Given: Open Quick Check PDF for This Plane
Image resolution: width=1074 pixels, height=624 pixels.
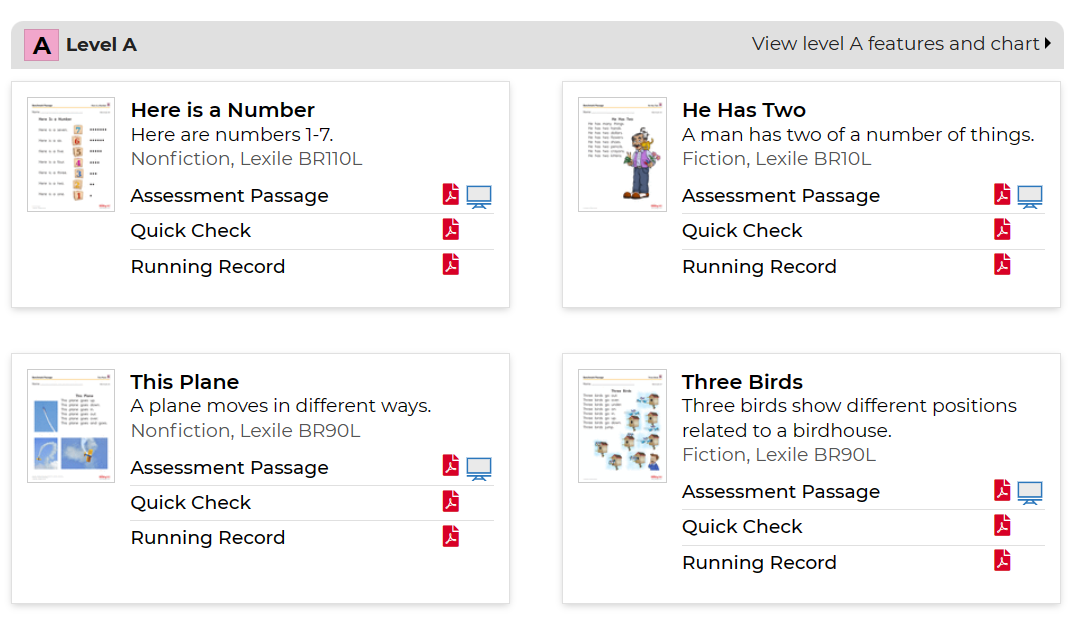Looking at the screenshot, I should (x=451, y=501).
